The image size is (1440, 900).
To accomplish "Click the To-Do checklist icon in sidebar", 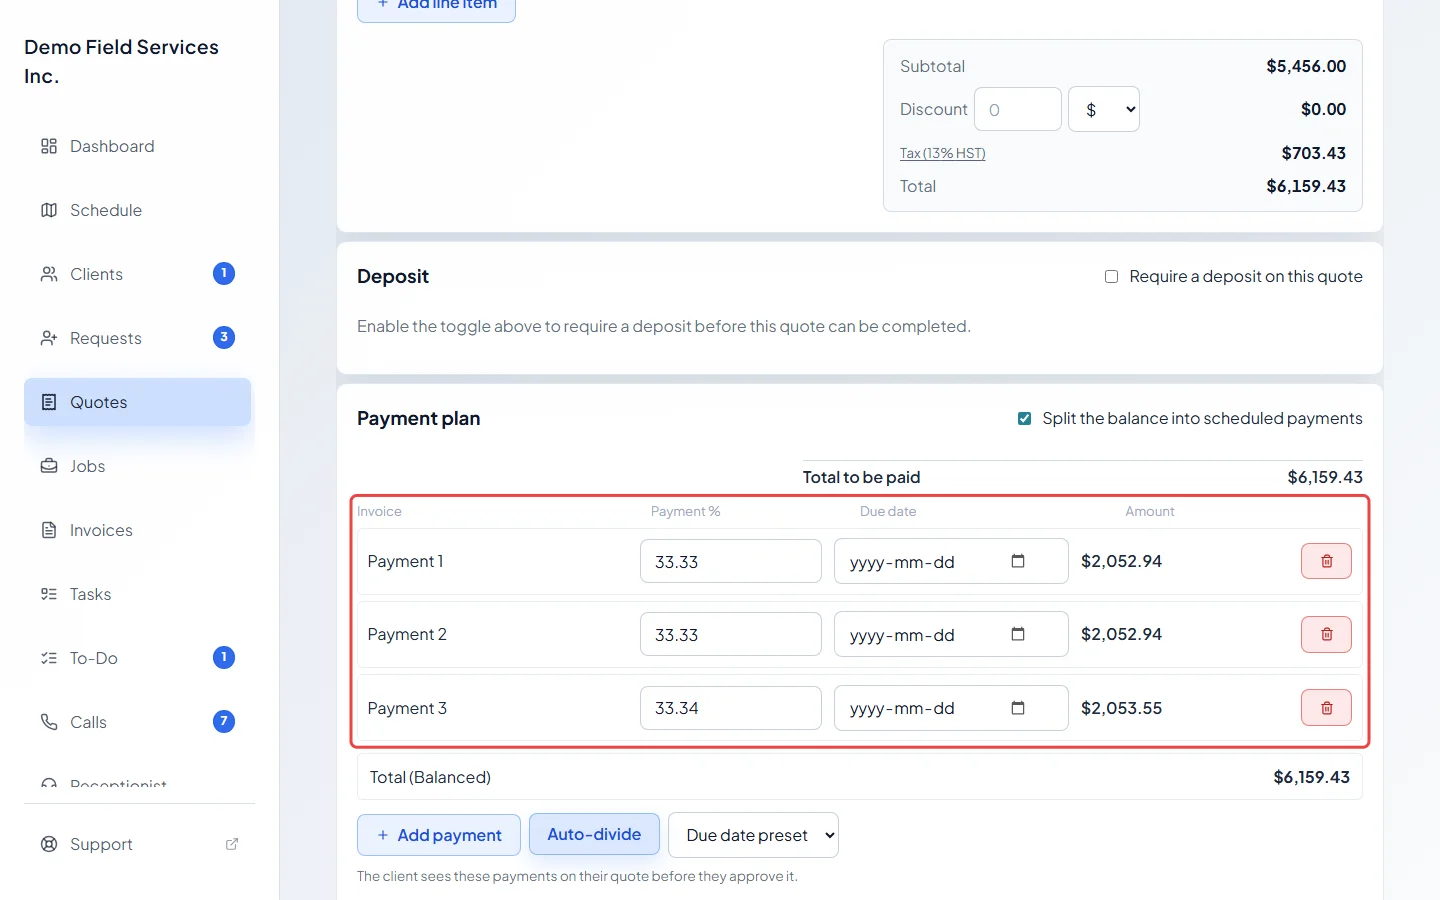I will 49,658.
